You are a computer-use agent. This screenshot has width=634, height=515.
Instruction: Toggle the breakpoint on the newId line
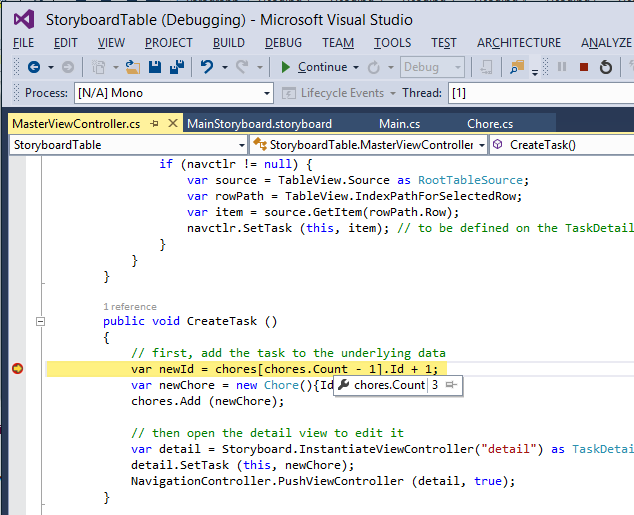tap(17, 369)
